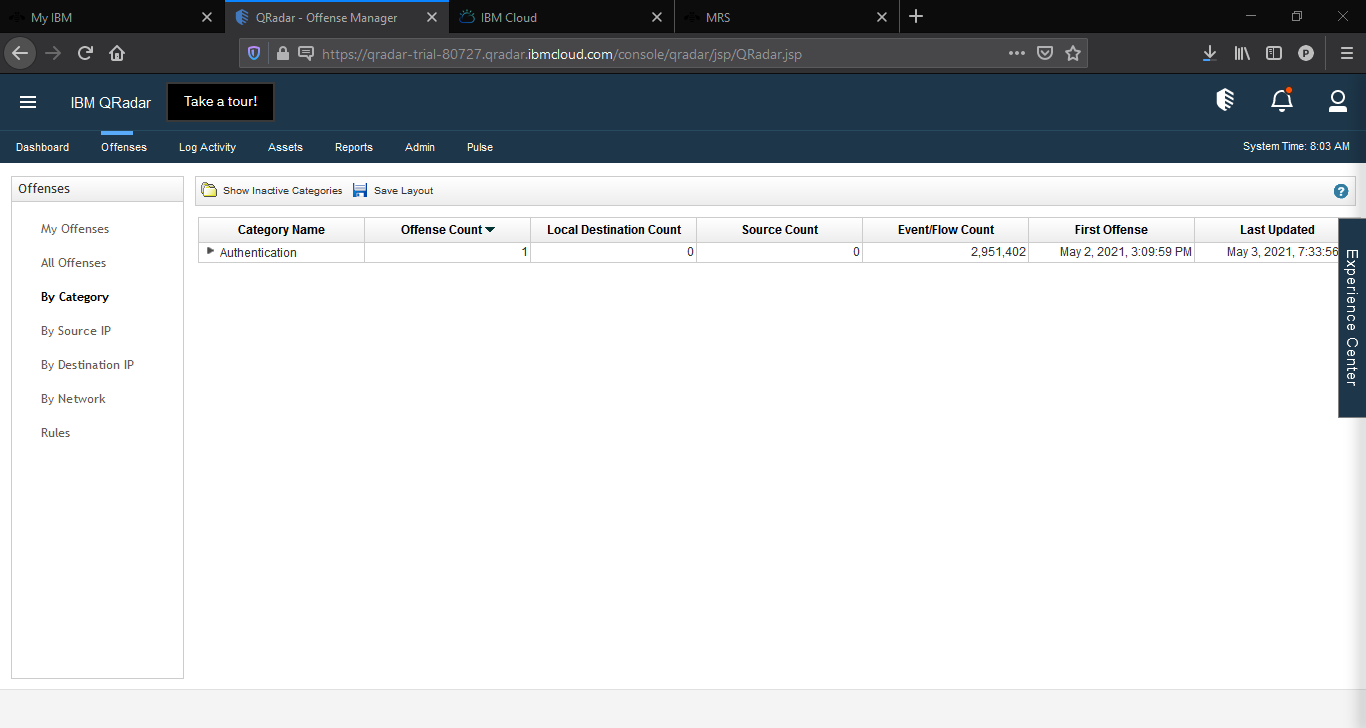
Task: Open the Firefox application menu
Action: pyautogui.click(x=1346, y=53)
